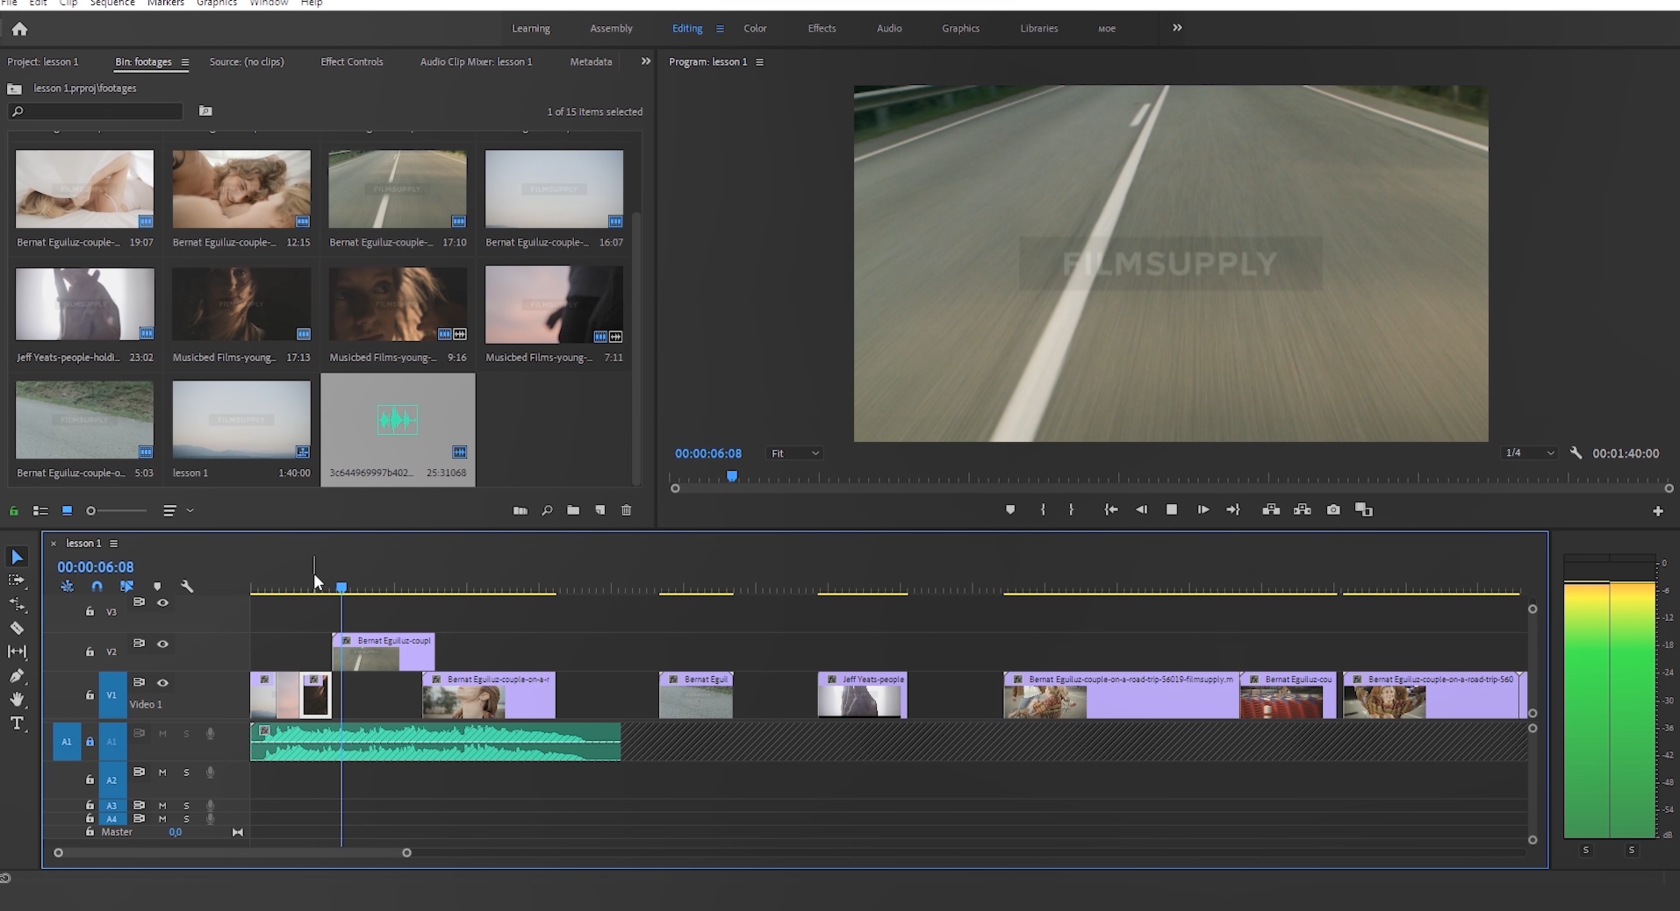Open timeline display settings wrench
This screenshot has height=911, width=1680.
point(187,587)
